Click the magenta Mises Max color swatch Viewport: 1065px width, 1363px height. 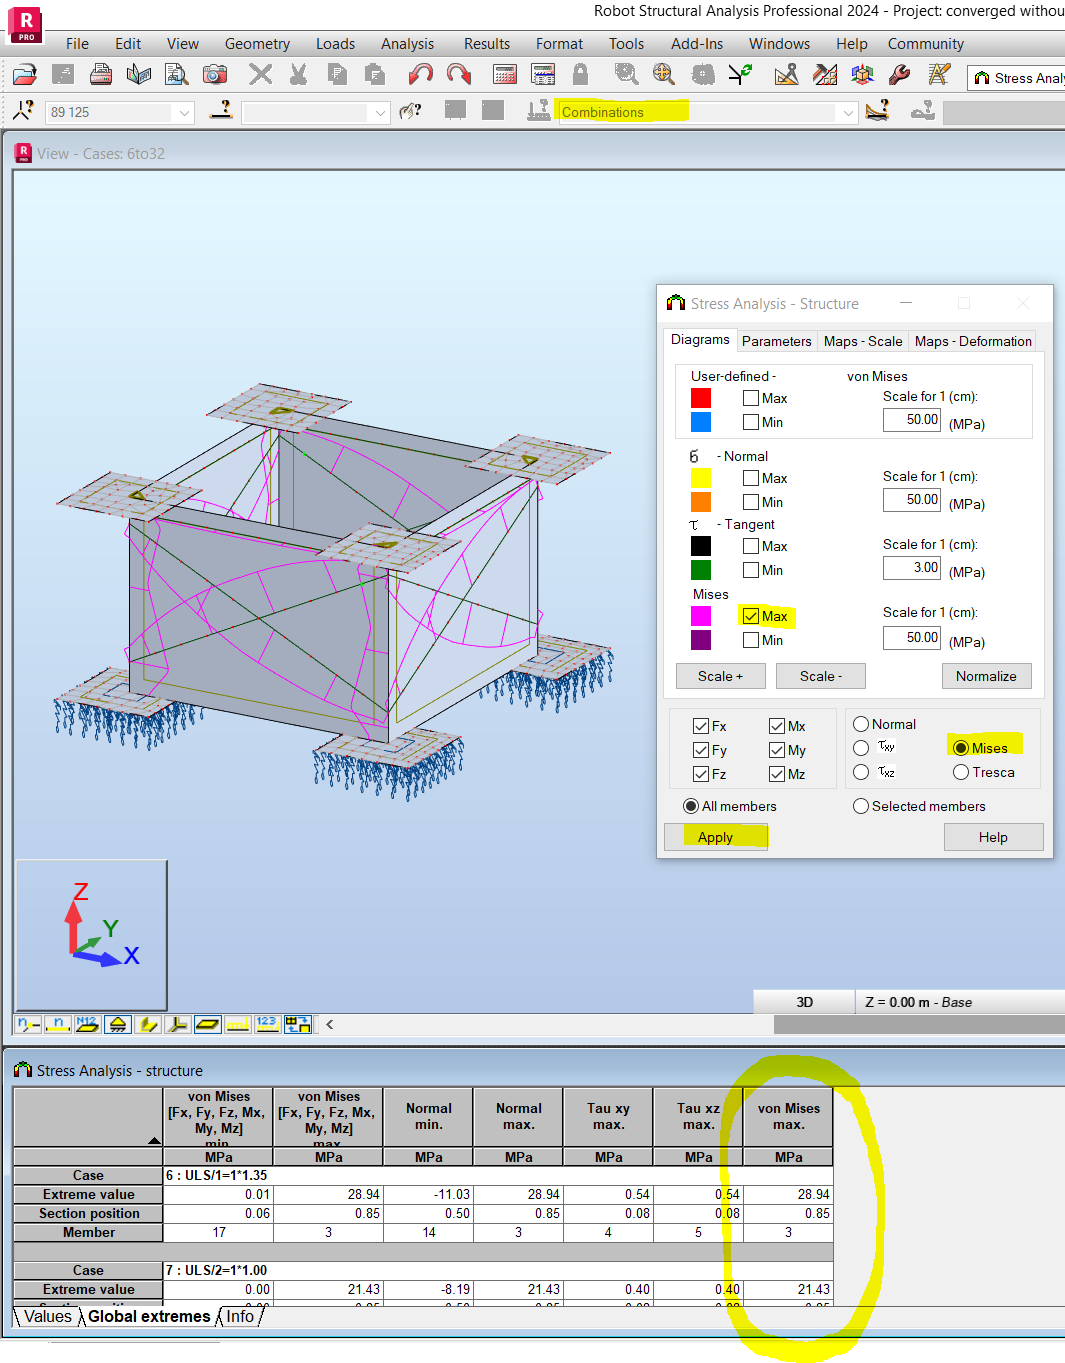point(700,616)
